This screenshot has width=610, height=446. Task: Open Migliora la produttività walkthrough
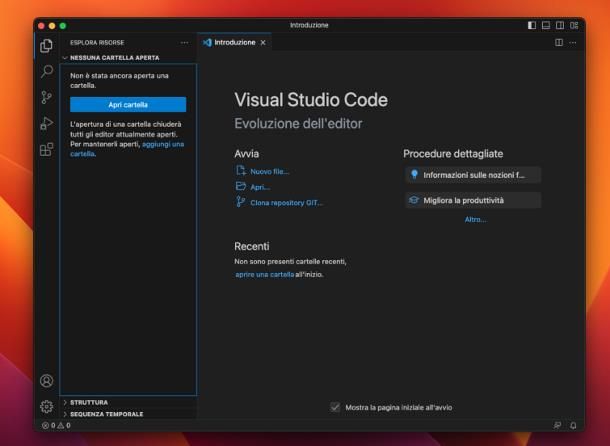(x=473, y=200)
